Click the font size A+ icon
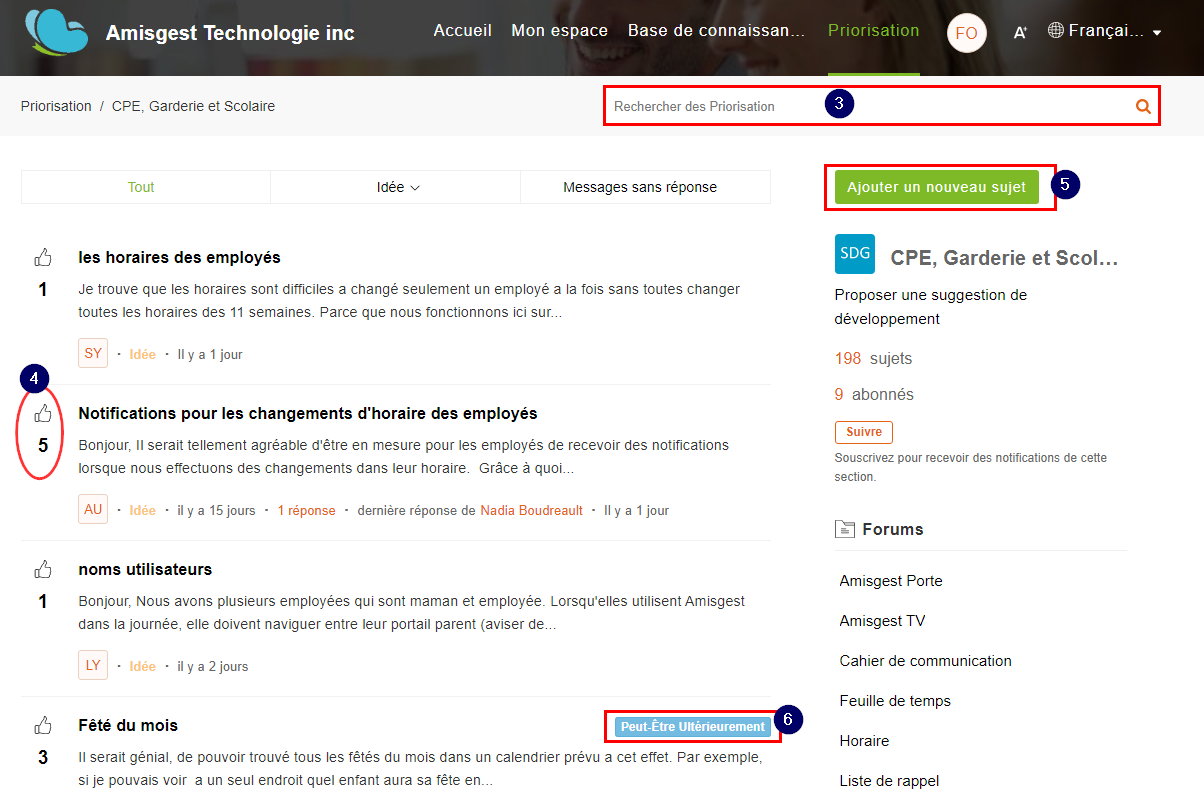Image resolution: width=1204 pixels, height=797 pixels. pyautogui.click(x=1020, y=33)
